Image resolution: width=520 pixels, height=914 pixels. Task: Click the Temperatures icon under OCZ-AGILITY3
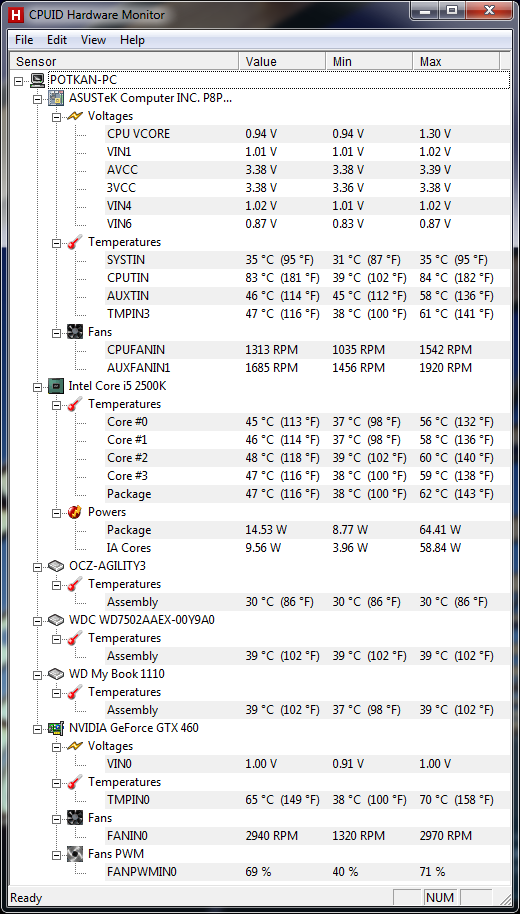(75, 583)
